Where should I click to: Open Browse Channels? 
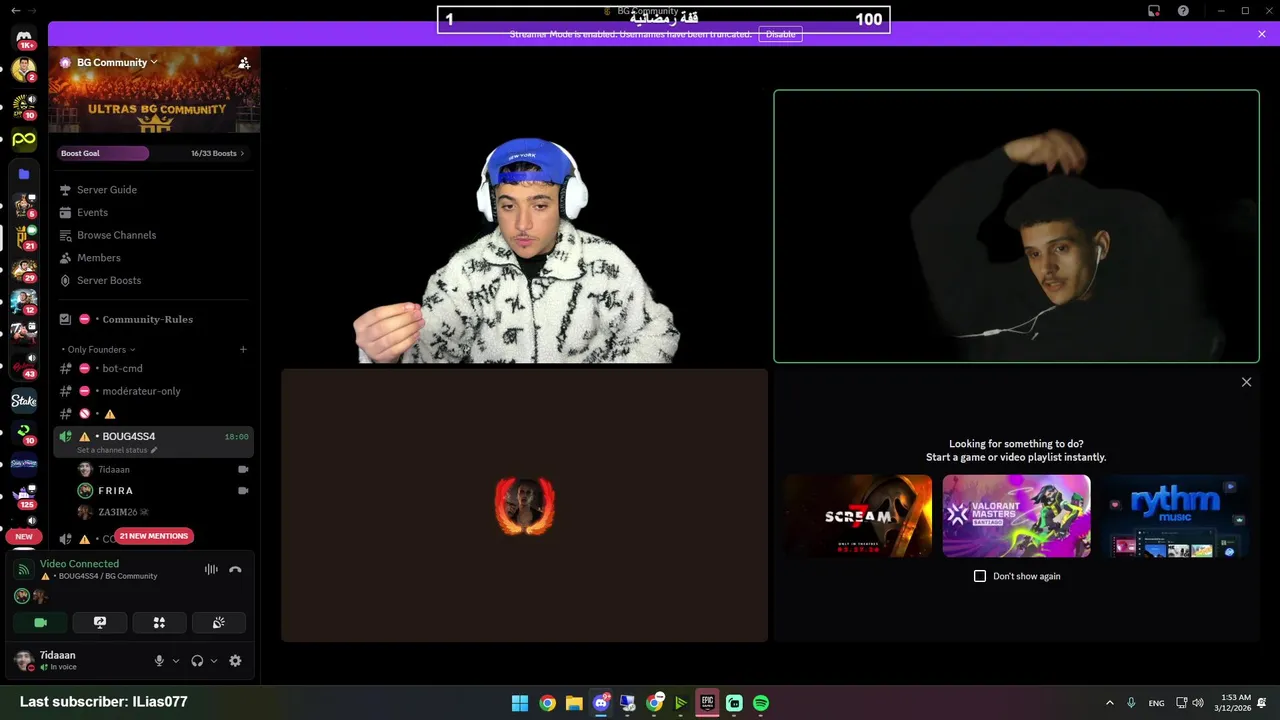[x=116, y=235]
